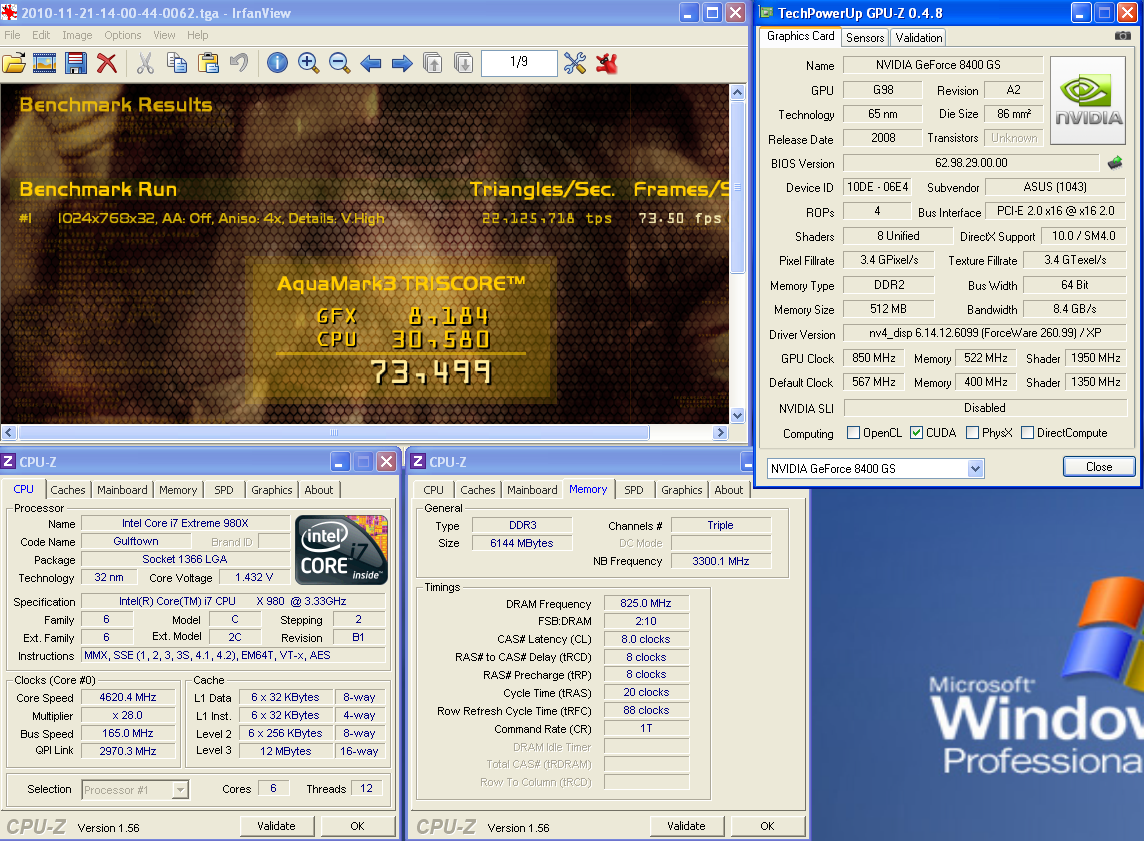The height and width of the screenshot is (841, 1144).
Task: Open the IrfanView Options menu
Action: pos(123,35)
